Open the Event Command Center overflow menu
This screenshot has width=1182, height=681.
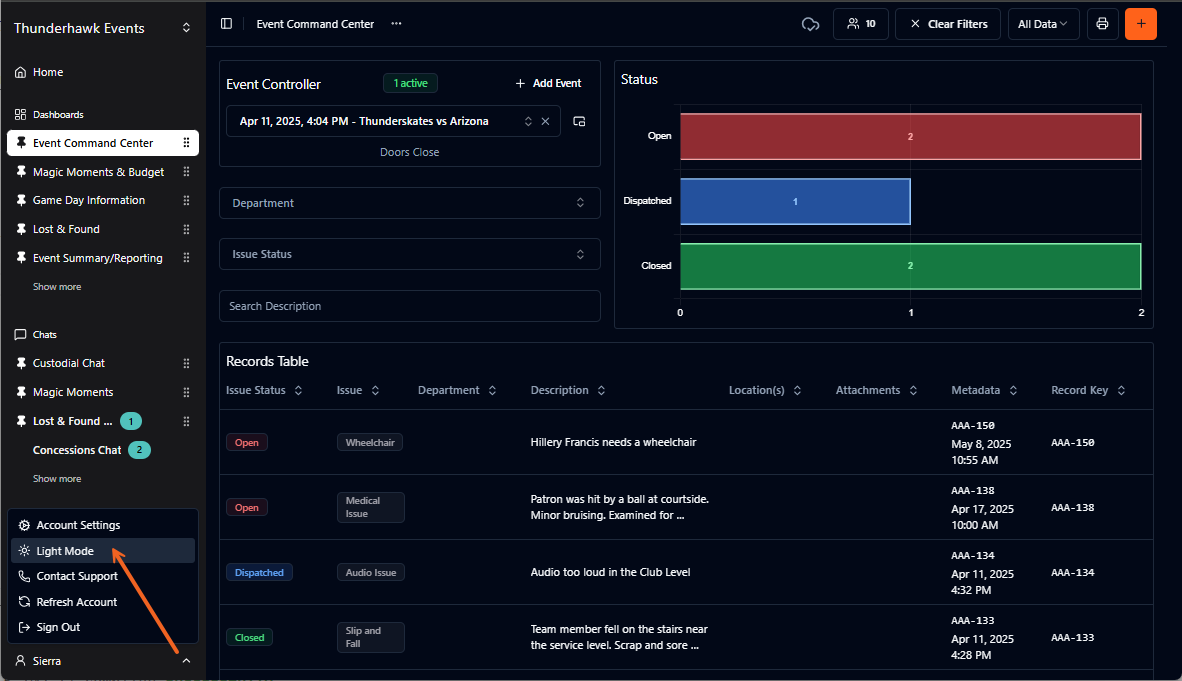coord(396,23)
